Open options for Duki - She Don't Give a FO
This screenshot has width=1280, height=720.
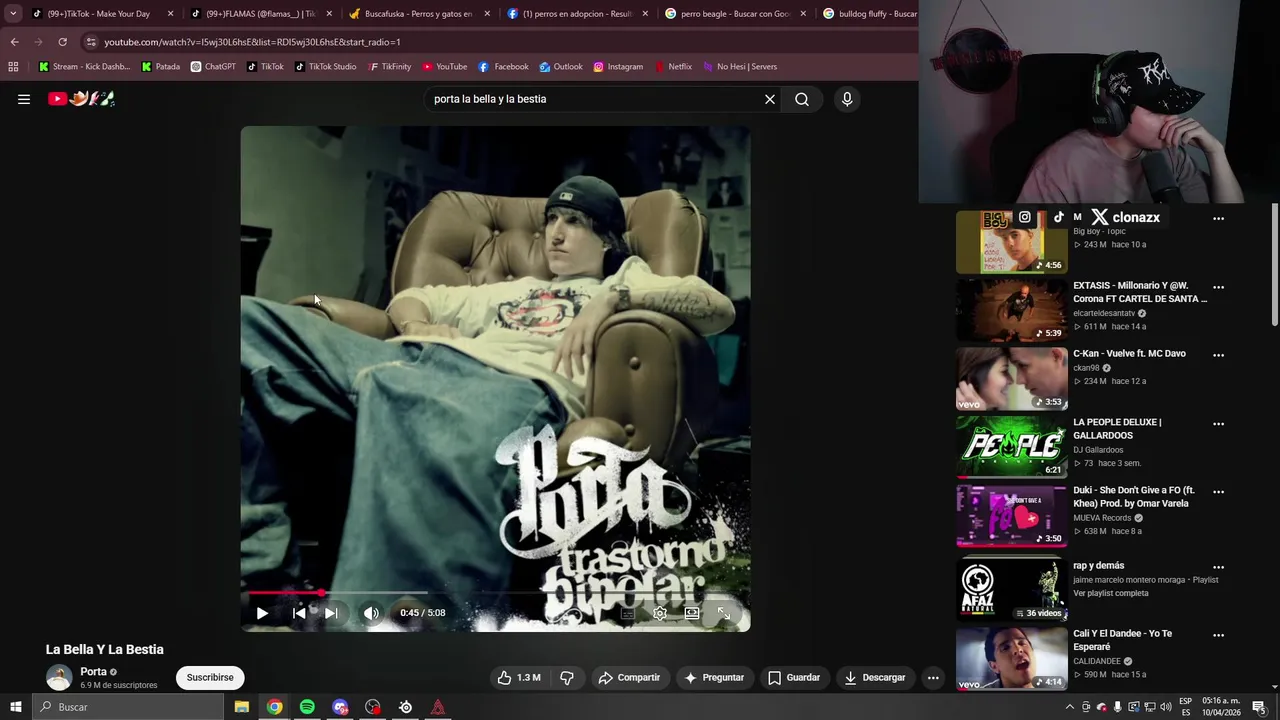point(1218,492)
